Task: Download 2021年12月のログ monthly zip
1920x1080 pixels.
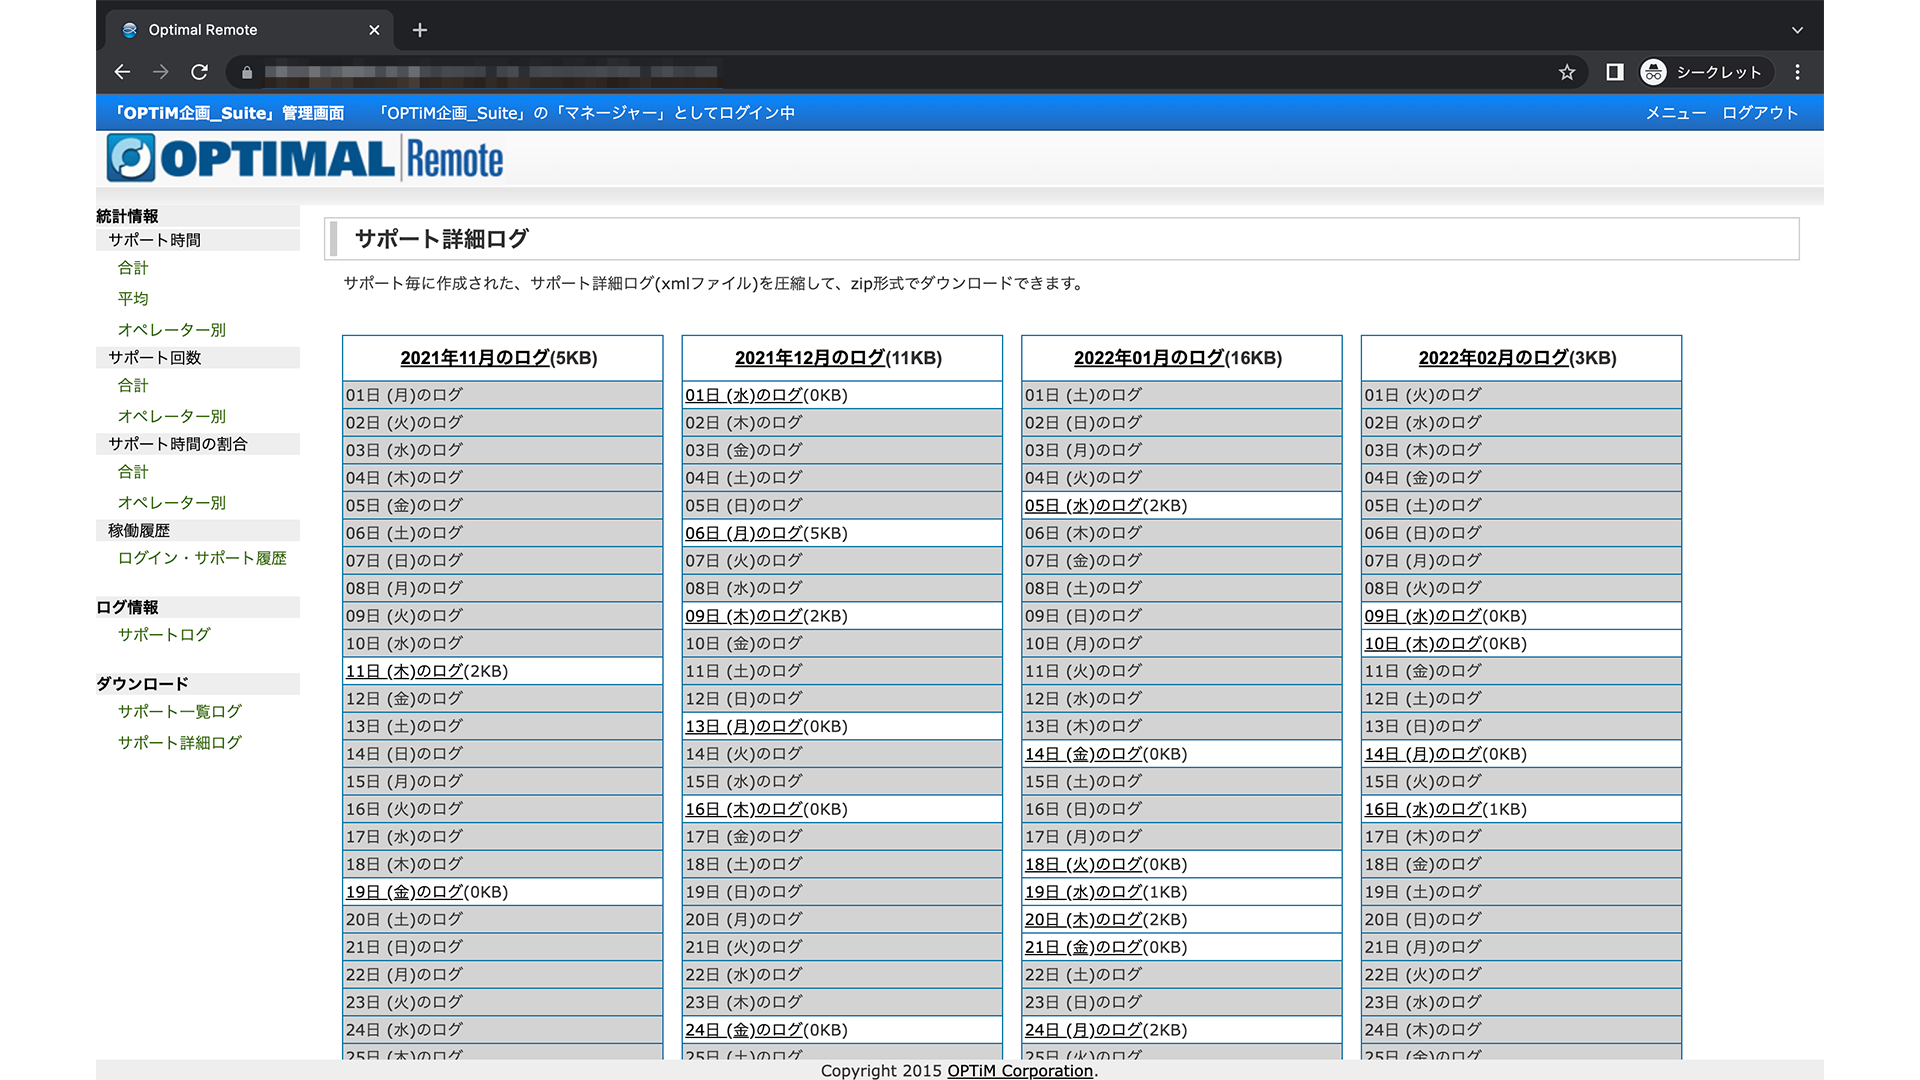Action: point(810,358)
